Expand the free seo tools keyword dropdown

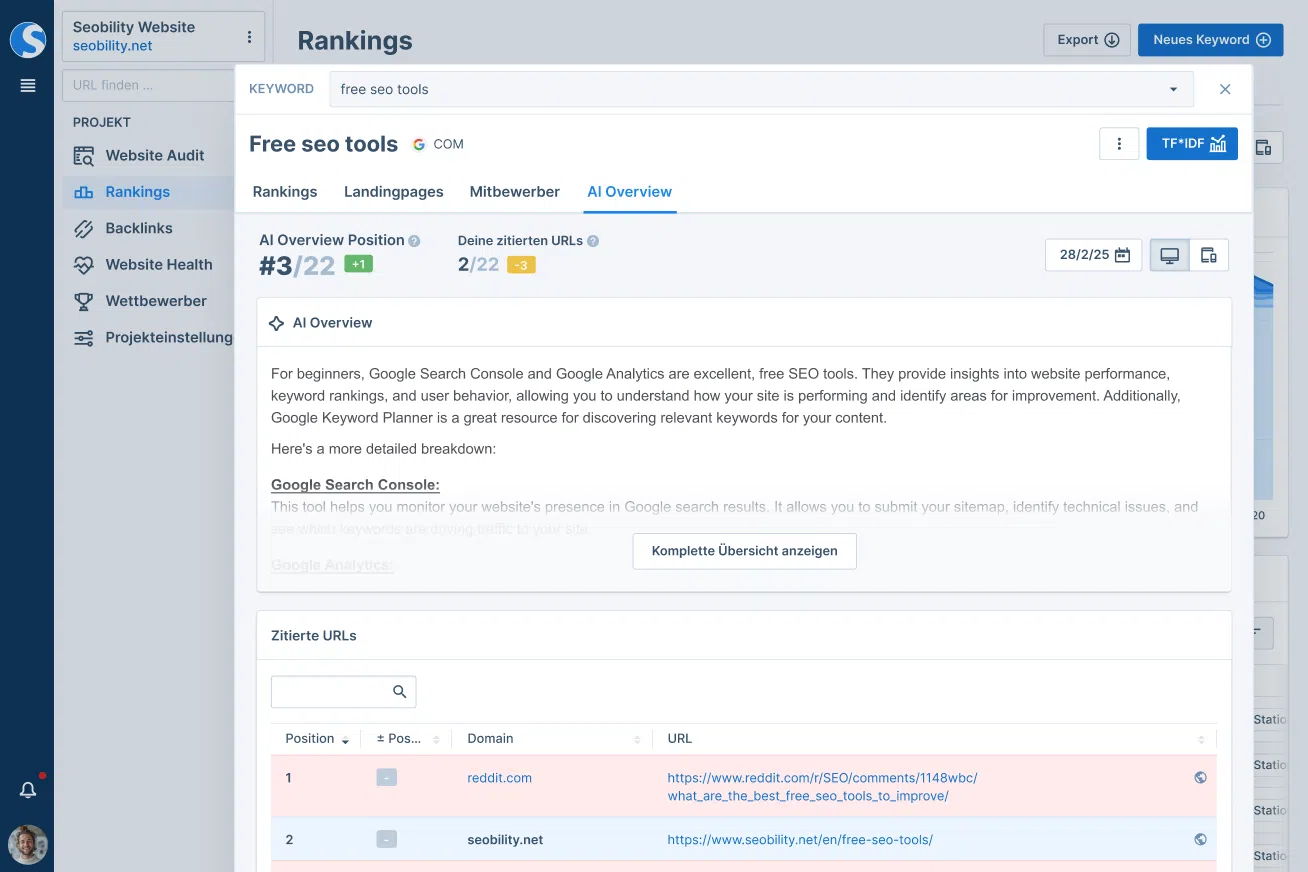coord(1173,89)
